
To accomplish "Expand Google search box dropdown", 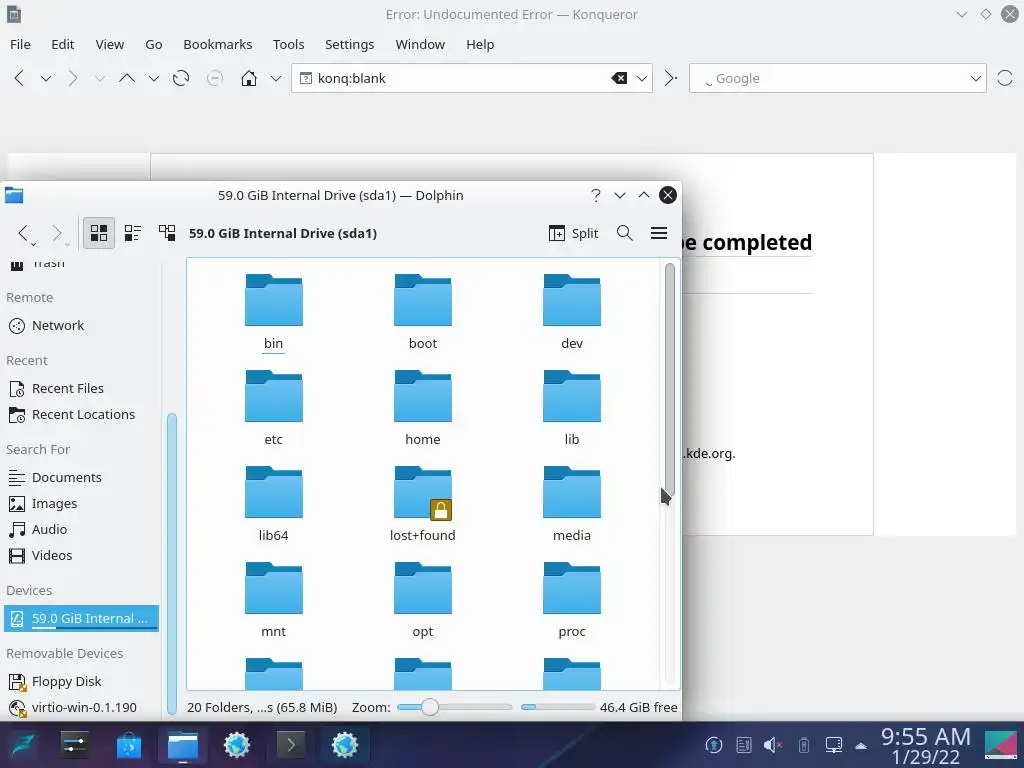I will [x=975, y=78].
